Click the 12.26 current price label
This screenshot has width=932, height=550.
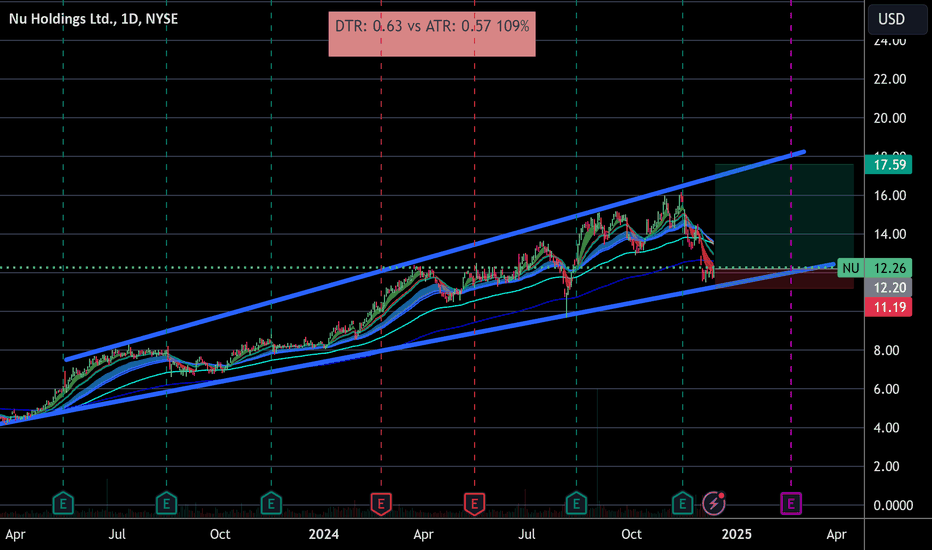pyautogui.click(x=889, y=268)
